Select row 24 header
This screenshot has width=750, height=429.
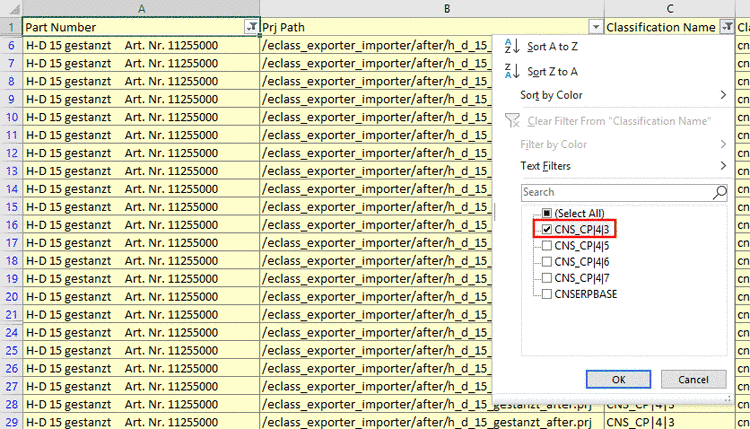tap(11, 333)
